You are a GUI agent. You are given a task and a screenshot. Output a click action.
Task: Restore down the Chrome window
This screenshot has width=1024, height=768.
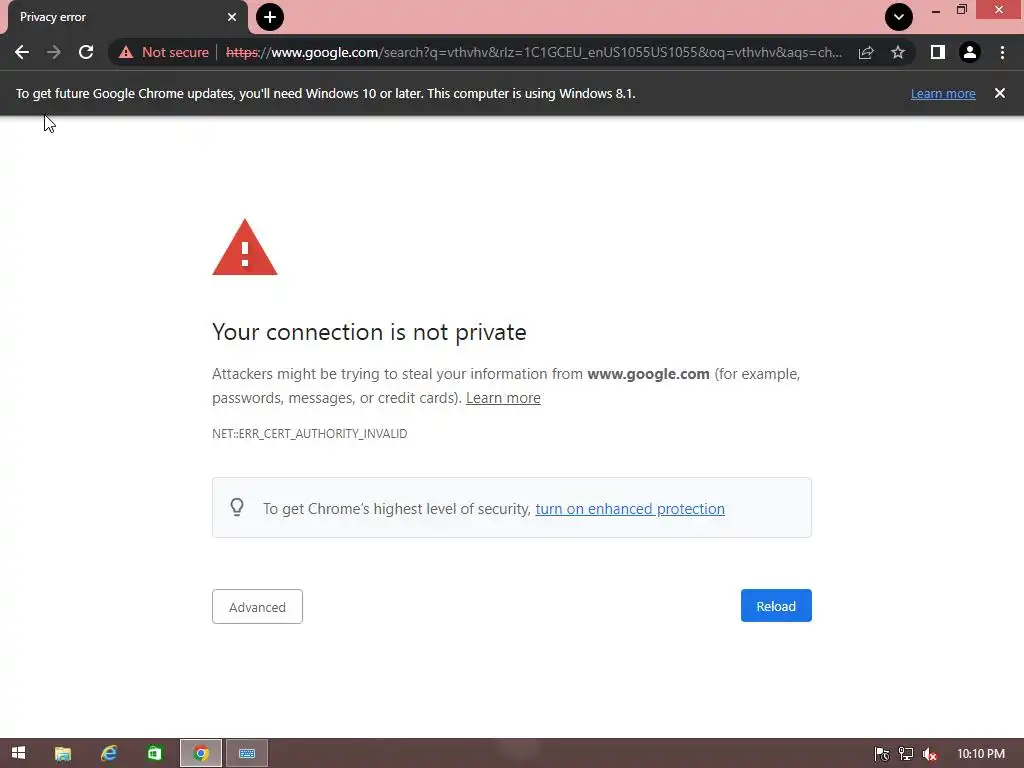pyautogui.click(x=961, y=10)
